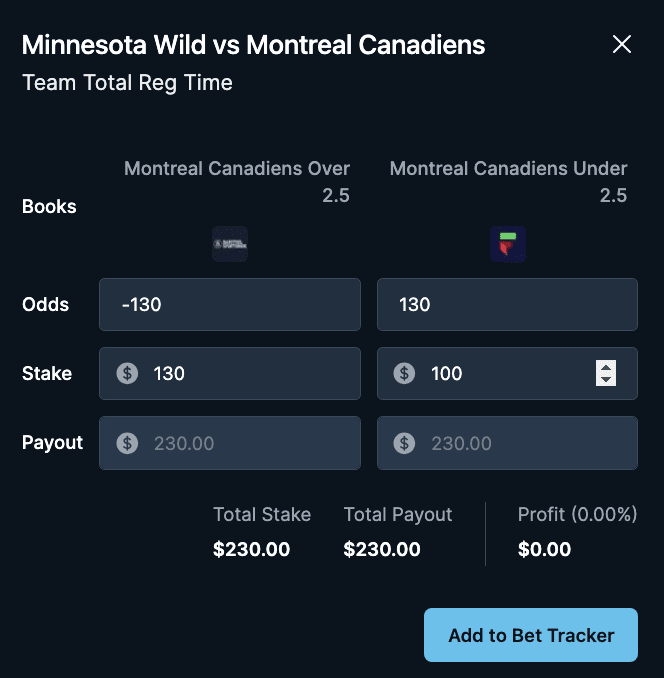Screen dimensions: 664x678
Task: Add this bet to the Bet Tracker
Action: pyautogui.click(x=531, y=635)
